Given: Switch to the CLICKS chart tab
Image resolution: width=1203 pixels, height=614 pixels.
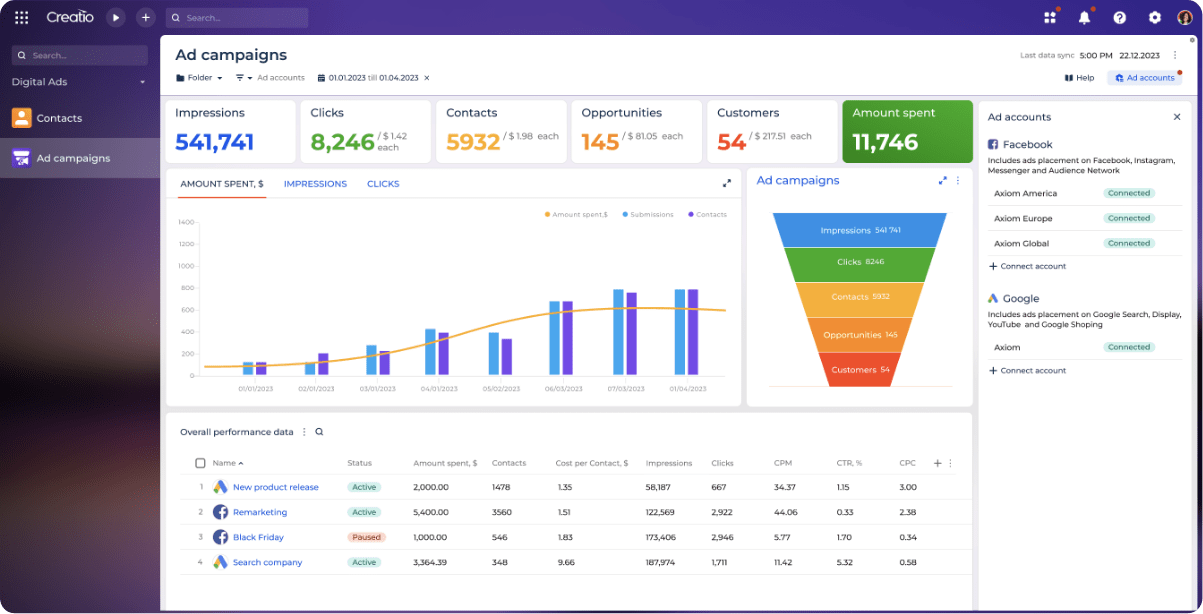Looking at the screenshot, I should (382, 184).
